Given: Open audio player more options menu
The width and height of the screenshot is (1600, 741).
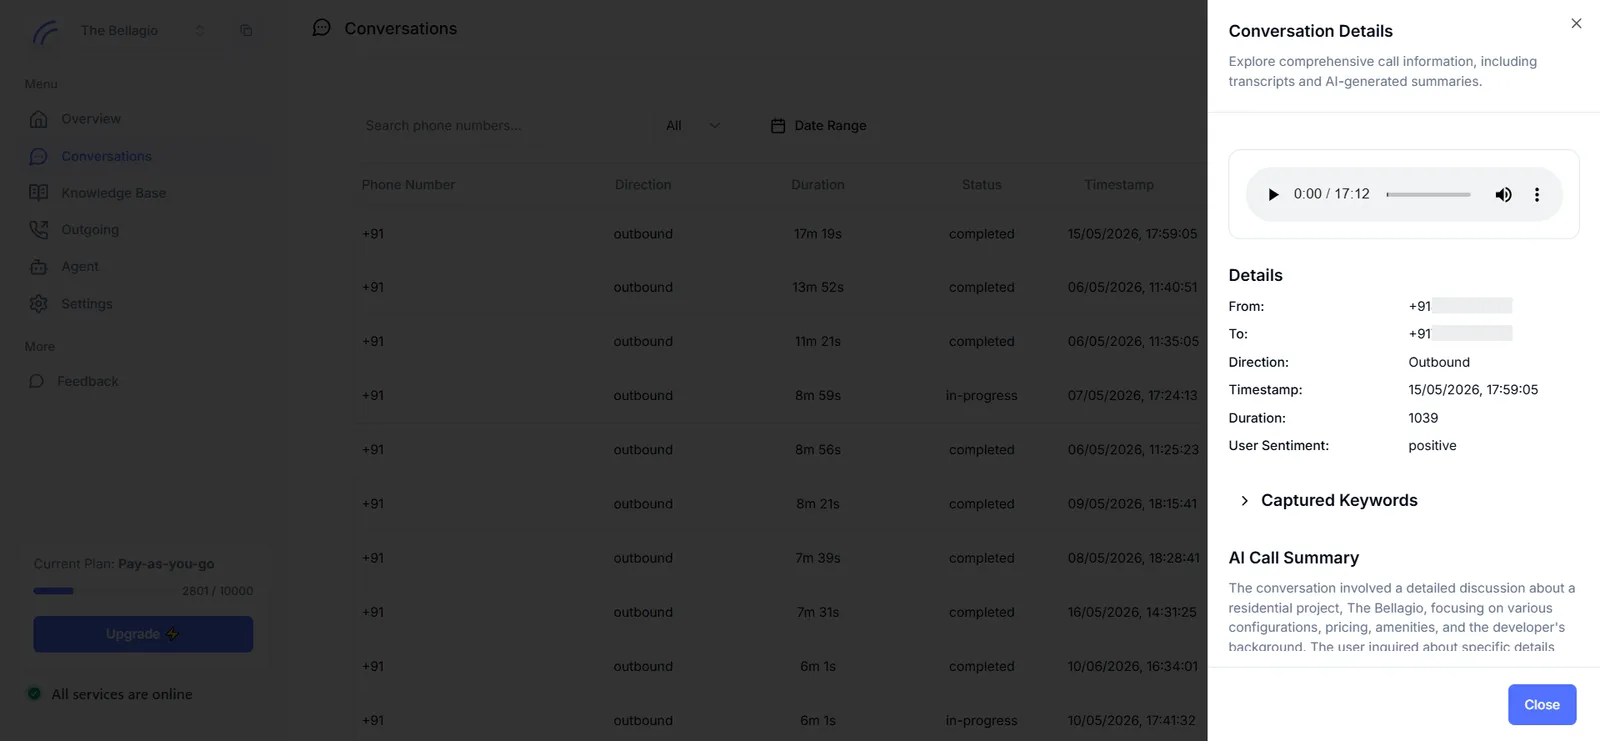Looking at the screenshot, I should click(x=1537, y=194).
